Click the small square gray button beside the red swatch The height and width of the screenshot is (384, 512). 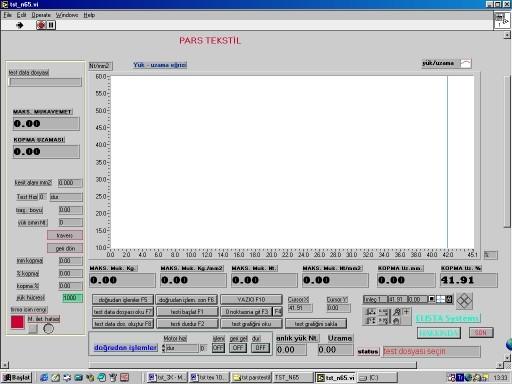33,329
